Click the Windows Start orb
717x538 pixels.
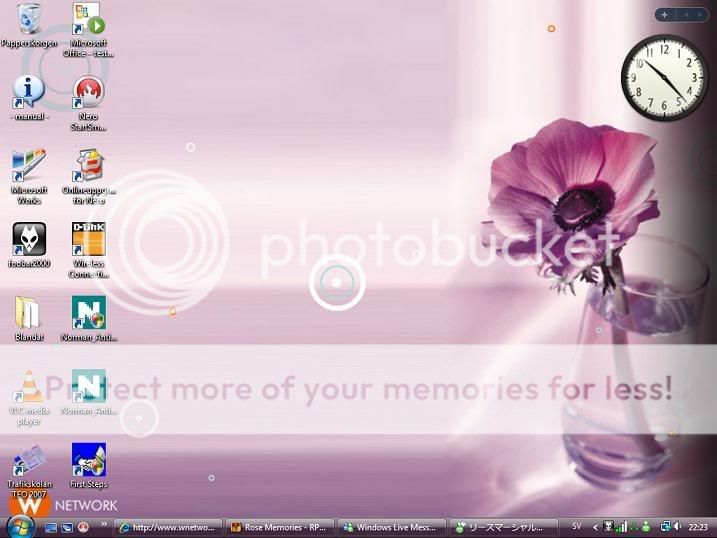tap(19, 526)
